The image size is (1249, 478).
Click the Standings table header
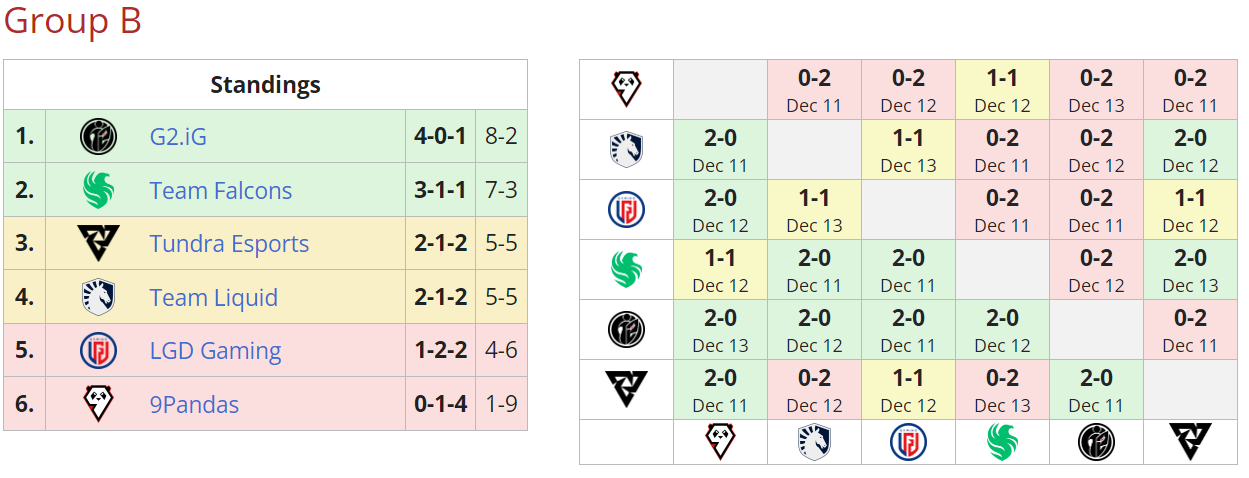265,85
